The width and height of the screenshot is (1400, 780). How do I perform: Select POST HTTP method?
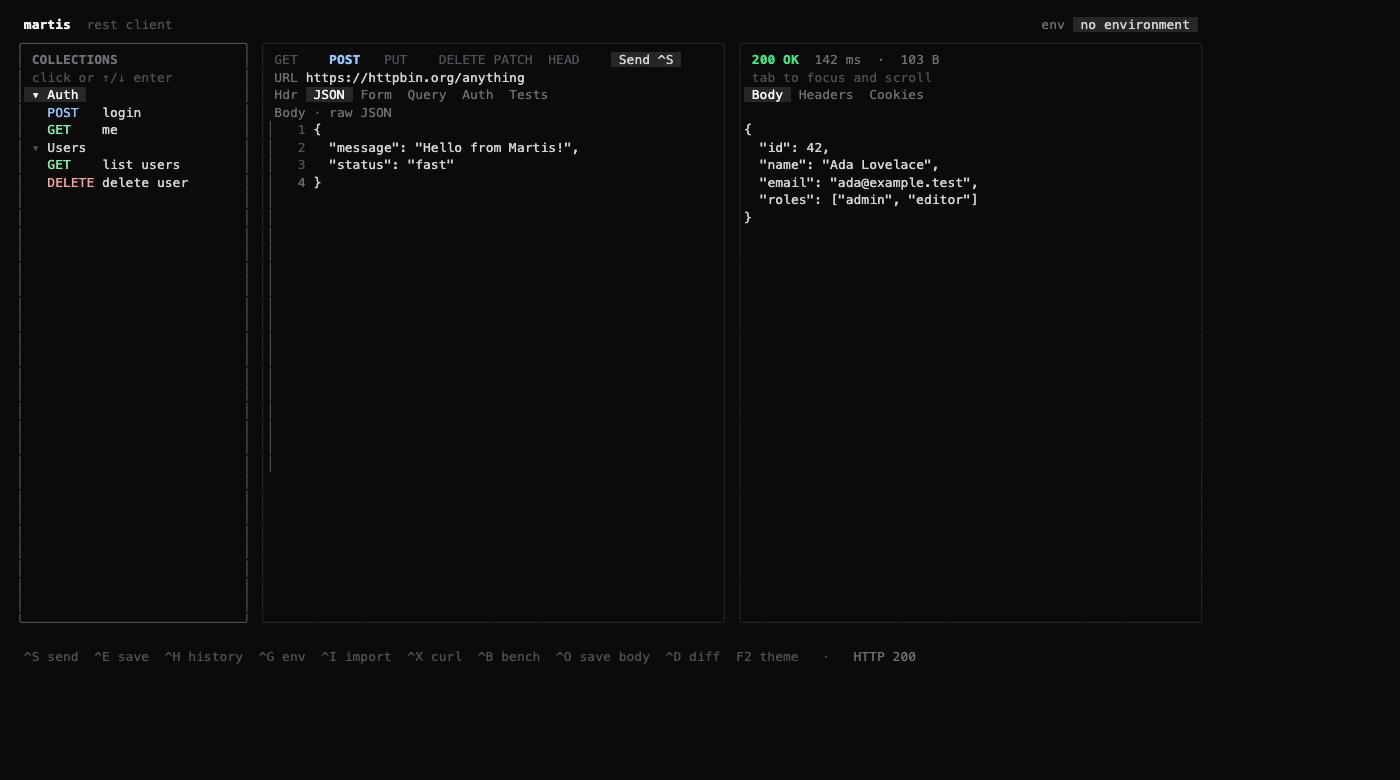pyautogui.click(x=344, y=60)
